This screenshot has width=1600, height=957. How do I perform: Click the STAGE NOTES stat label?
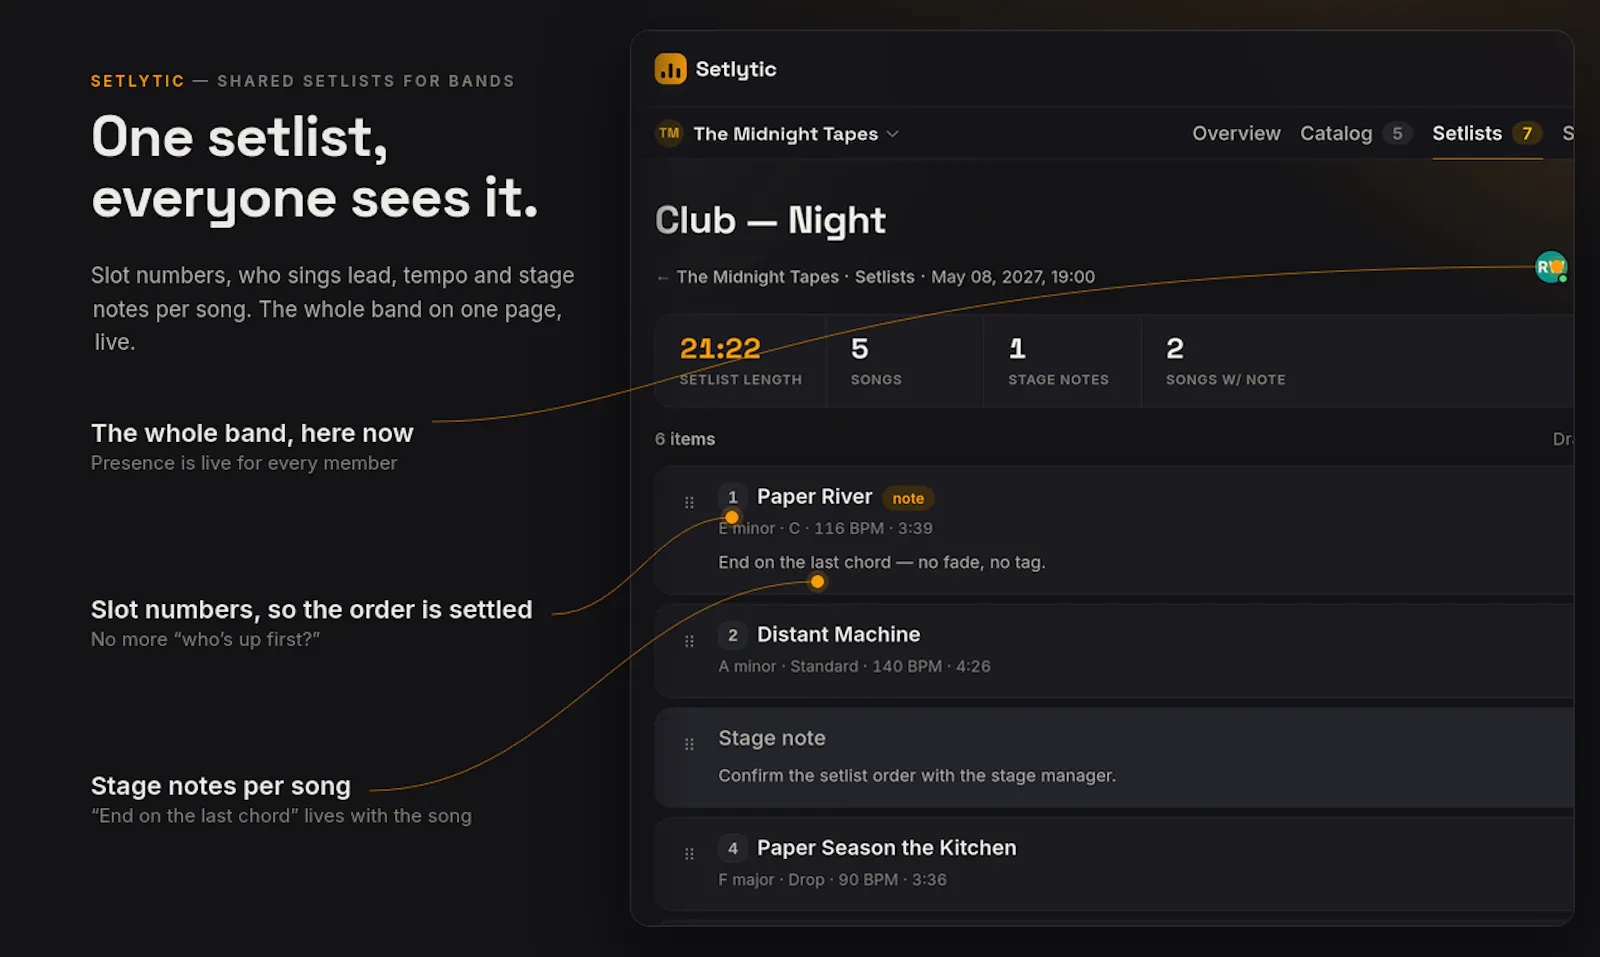tap(1058, 380)
